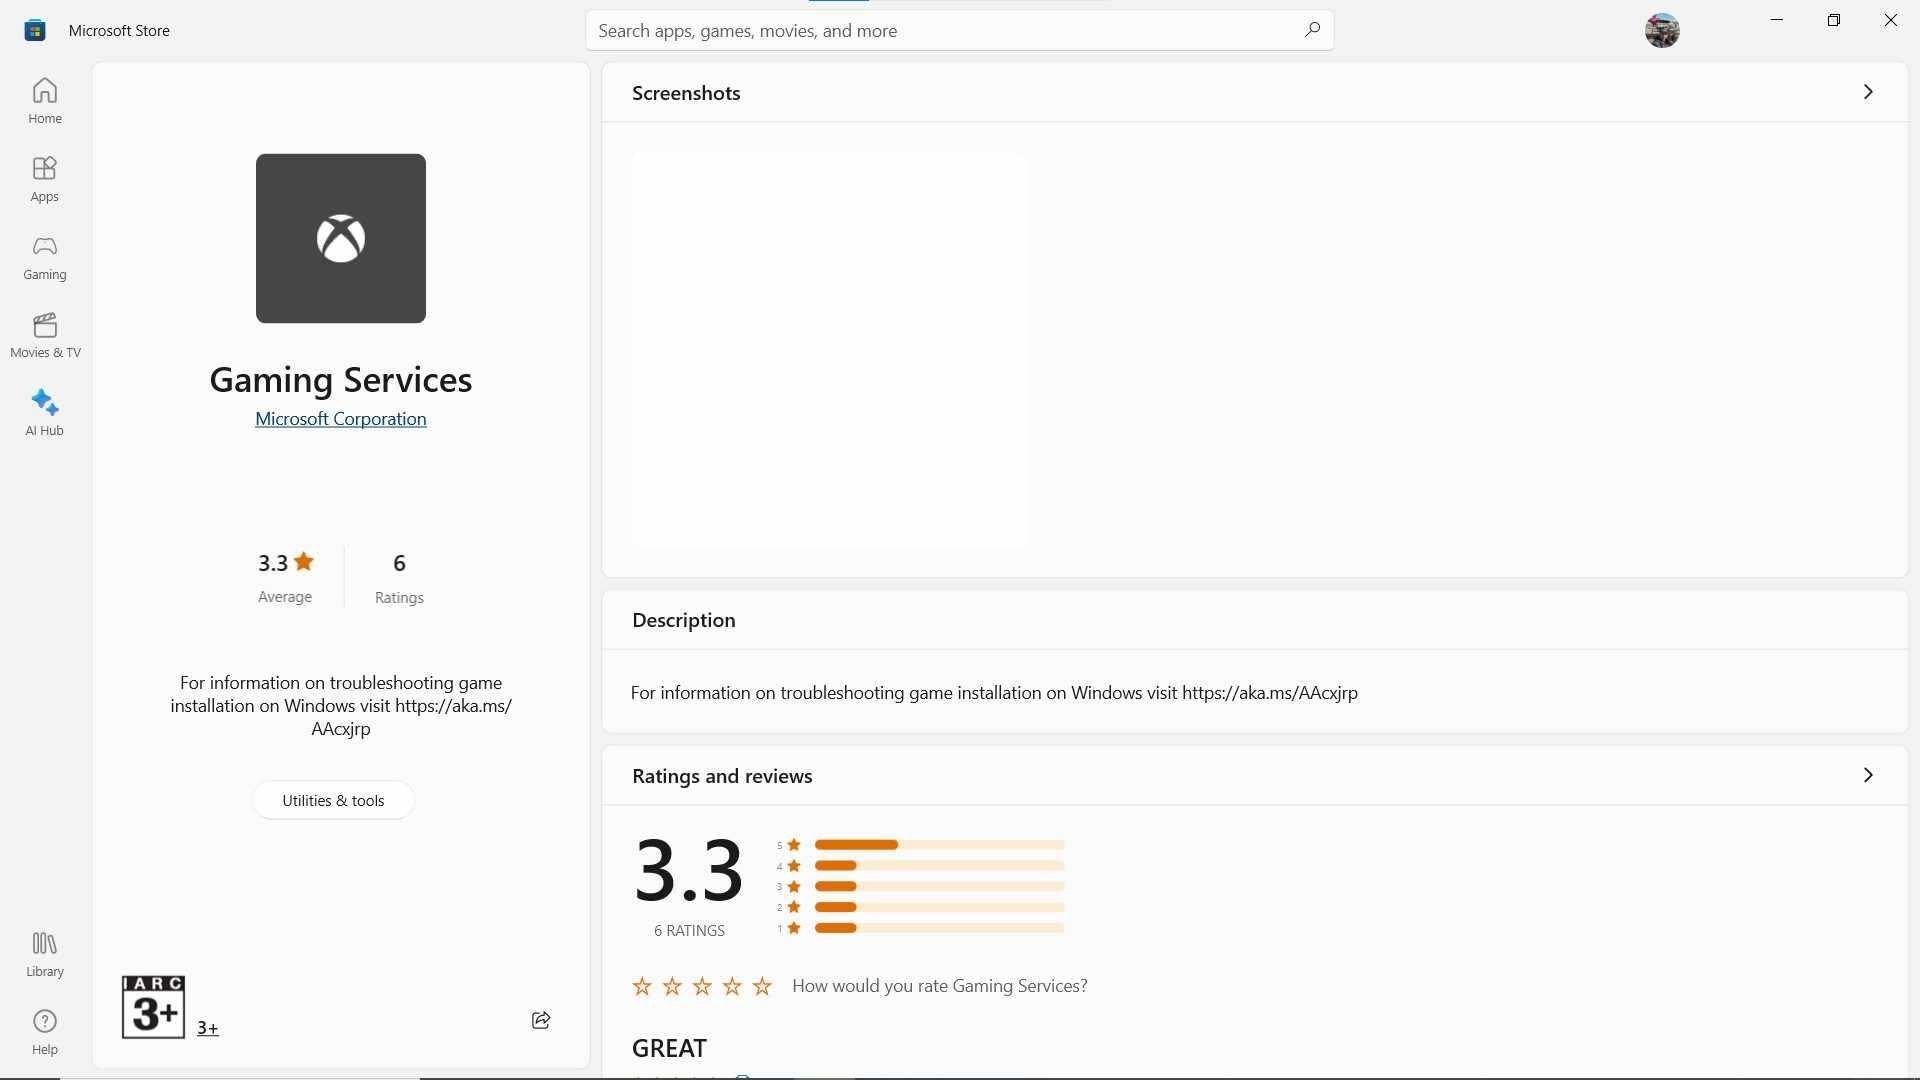The width and height of the screenshot is (1920, 1080).
Task: Click the share icon
Action: point(541,1020)
